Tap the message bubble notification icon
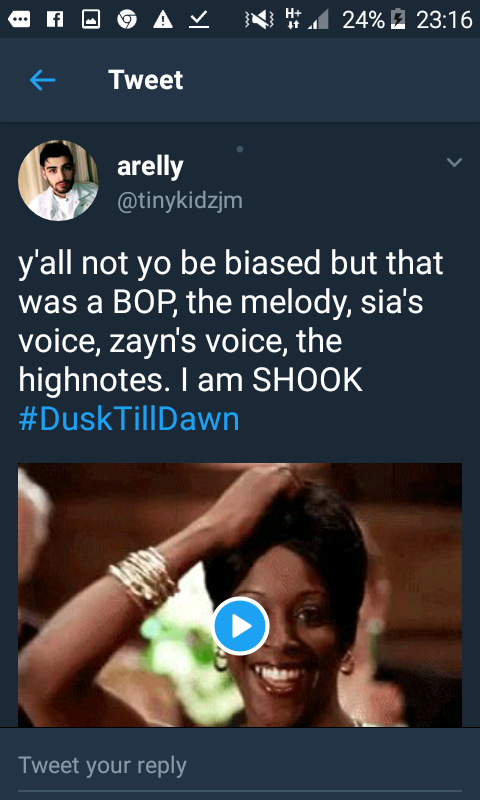 (x=19, y=19)
